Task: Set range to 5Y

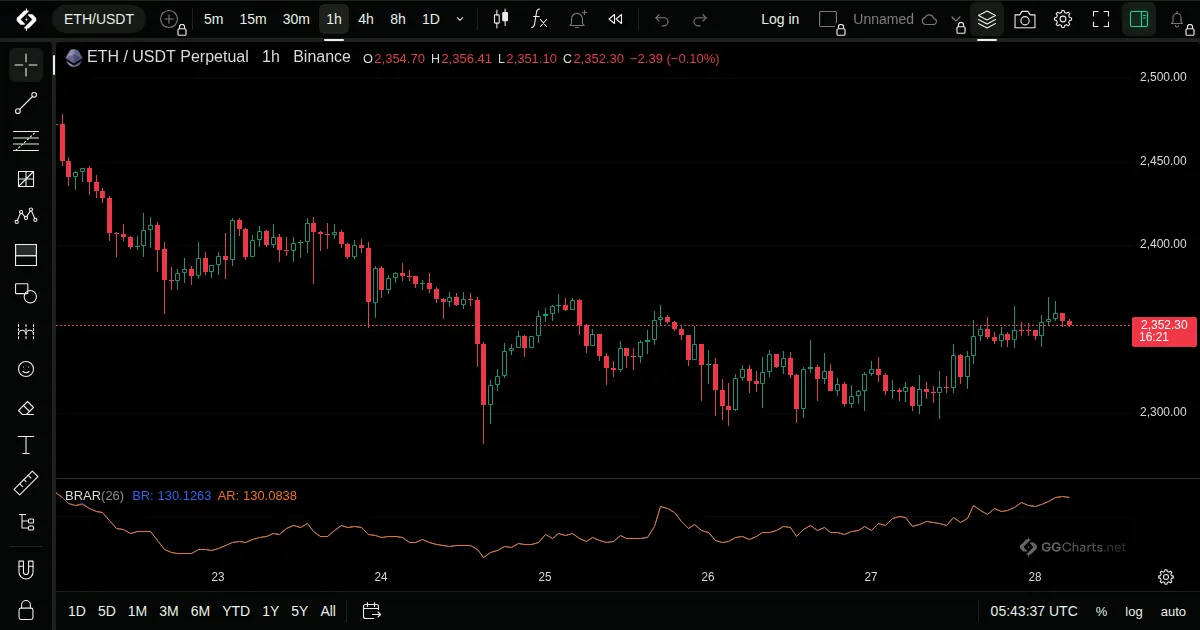Action: (299, 611)
